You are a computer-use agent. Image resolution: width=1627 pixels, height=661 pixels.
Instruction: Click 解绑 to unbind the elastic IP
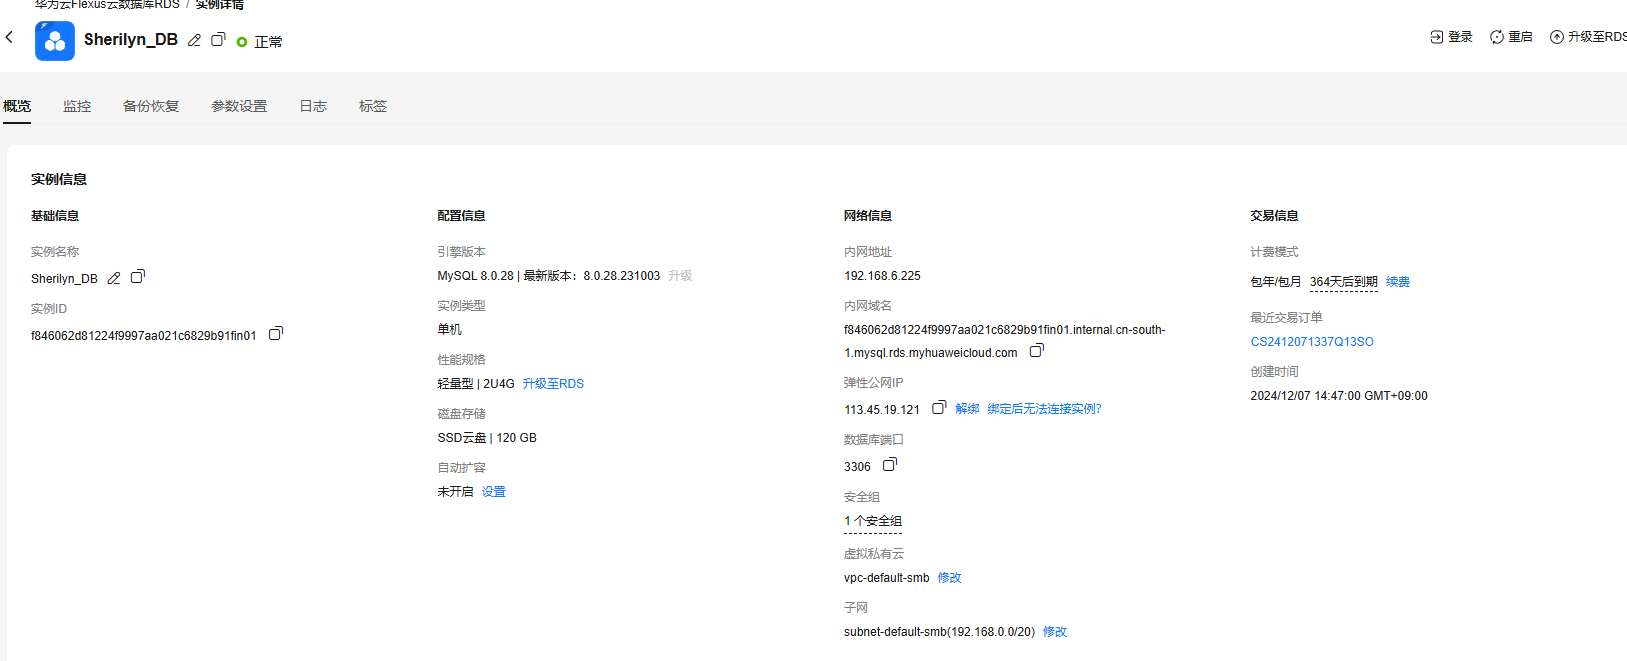coord(967,409)
